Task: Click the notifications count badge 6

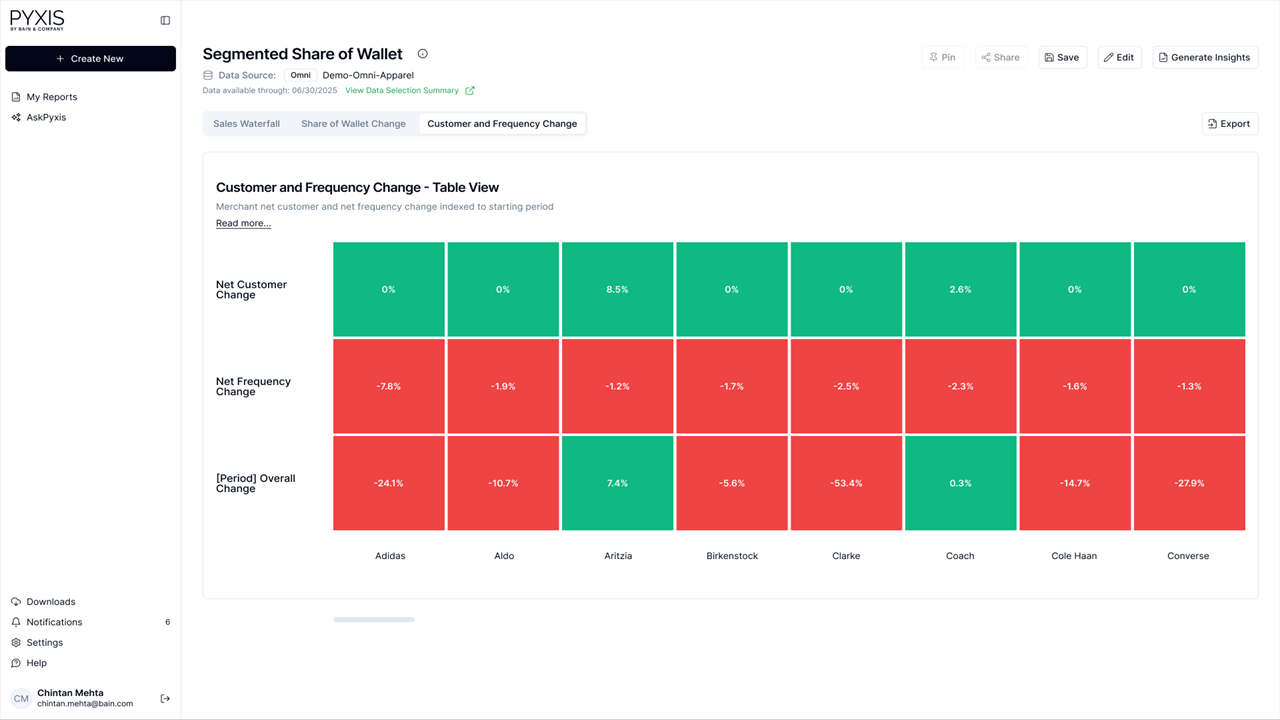Action: pyautogui.click(x=167, y=622)
